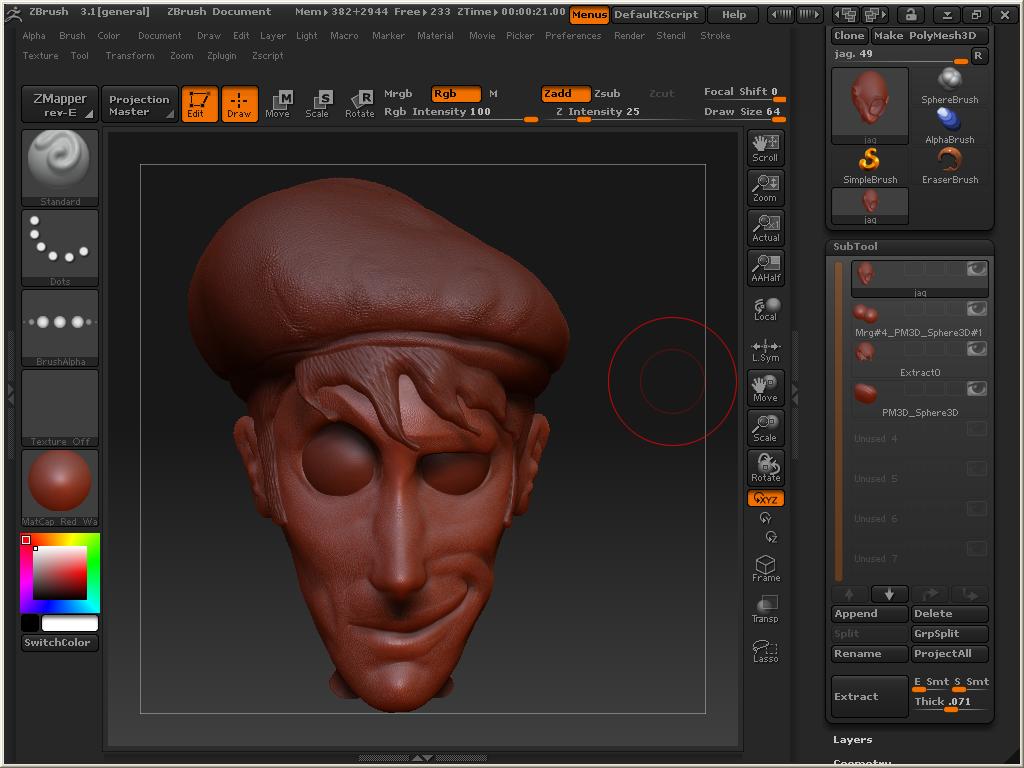Open the Zplugin menu
The image size is (1024, 768).
coord(221,56)
